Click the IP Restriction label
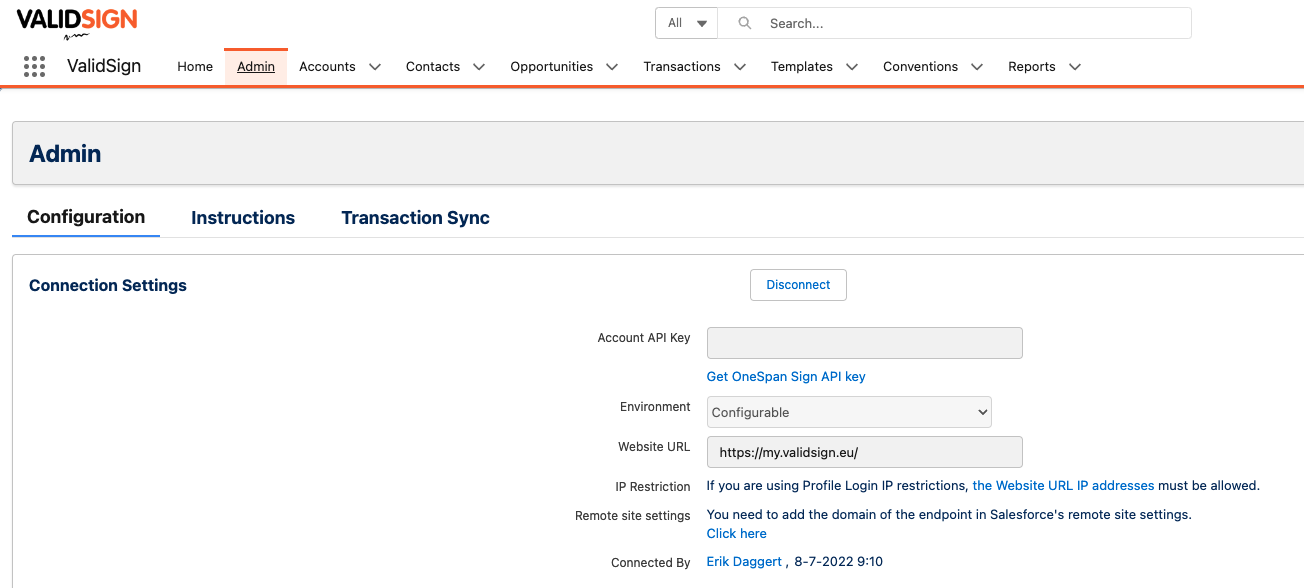This screenshot has width=1304, height=588. point(653,486)
